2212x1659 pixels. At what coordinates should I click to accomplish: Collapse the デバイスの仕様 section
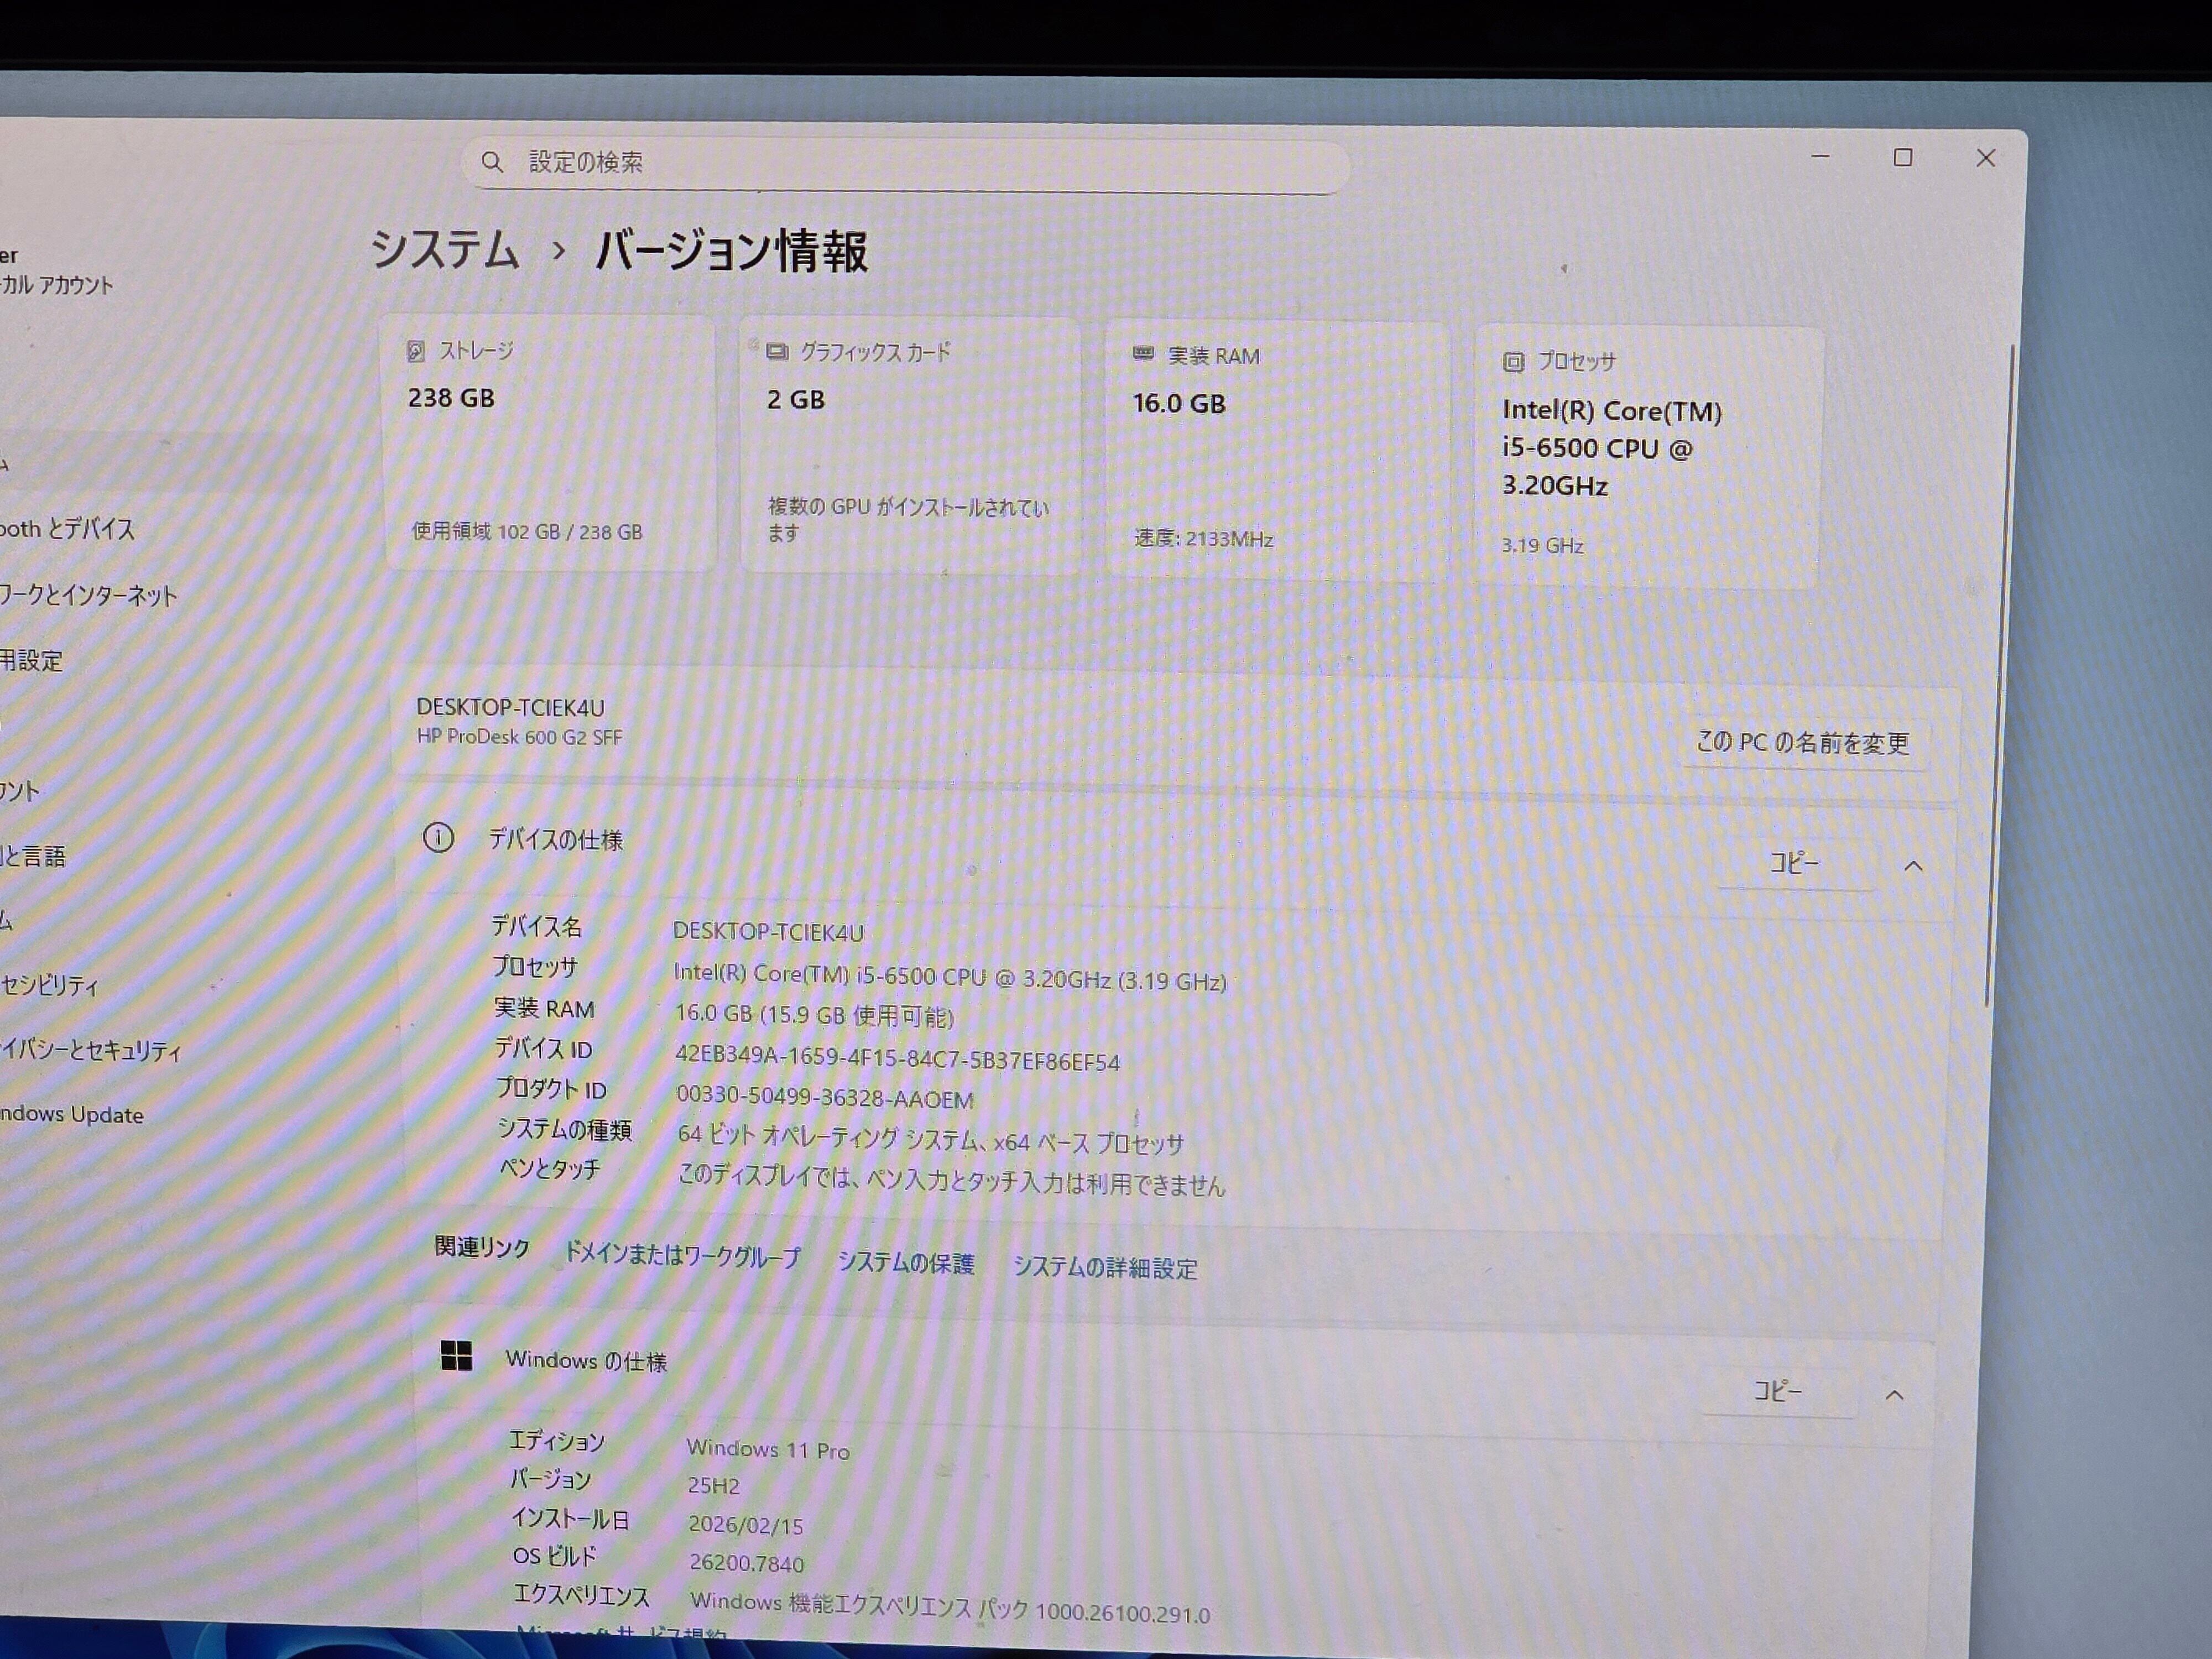(x=1912, y=866)
